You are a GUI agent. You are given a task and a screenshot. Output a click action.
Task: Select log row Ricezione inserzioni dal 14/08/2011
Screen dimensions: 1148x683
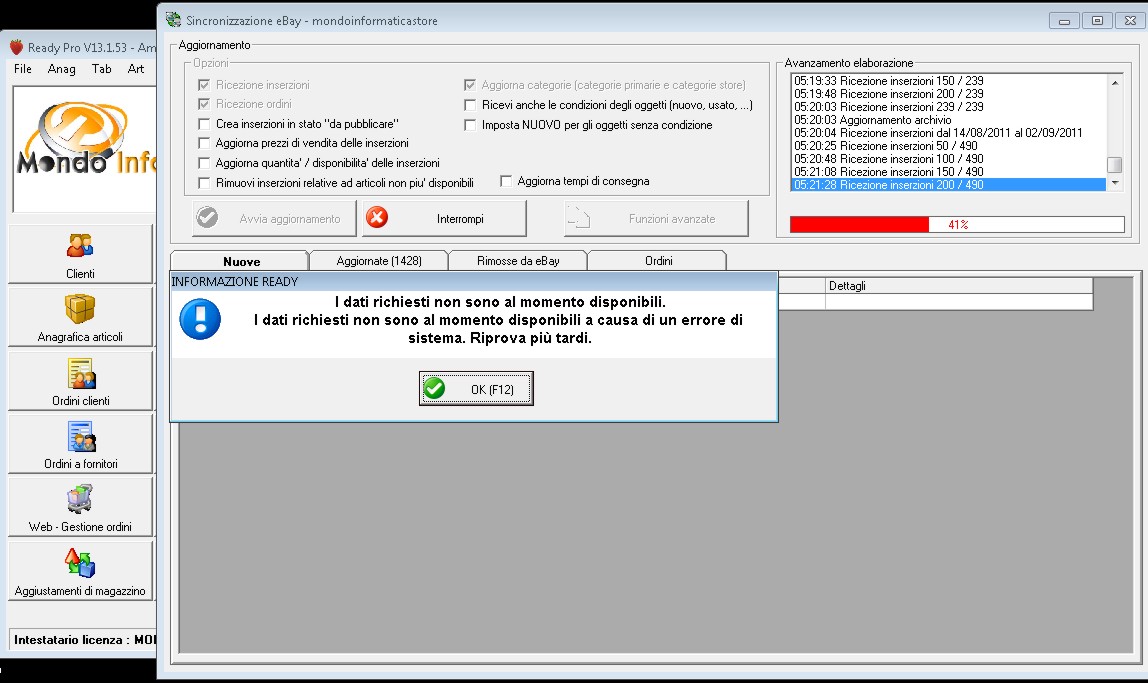pyautogui.click(x=948, y=133)
